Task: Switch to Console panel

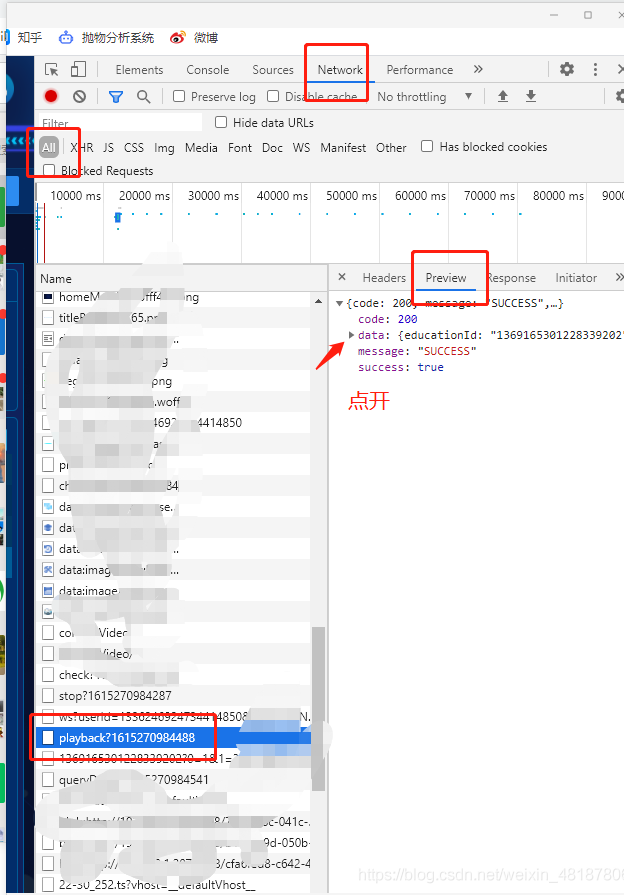Action: (x=208, y=70)
